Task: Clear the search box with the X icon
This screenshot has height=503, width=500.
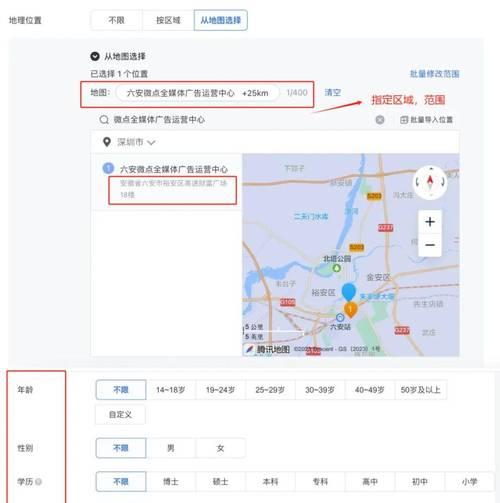Action: pos(380,120)
